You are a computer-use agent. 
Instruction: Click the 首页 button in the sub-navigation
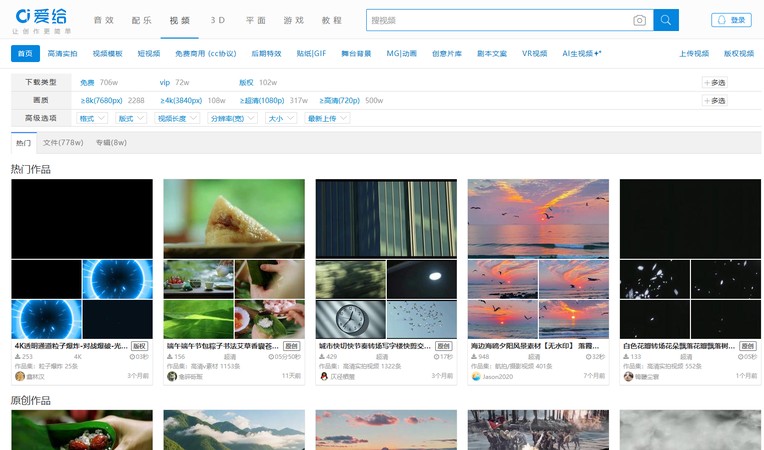coord(25,54)
